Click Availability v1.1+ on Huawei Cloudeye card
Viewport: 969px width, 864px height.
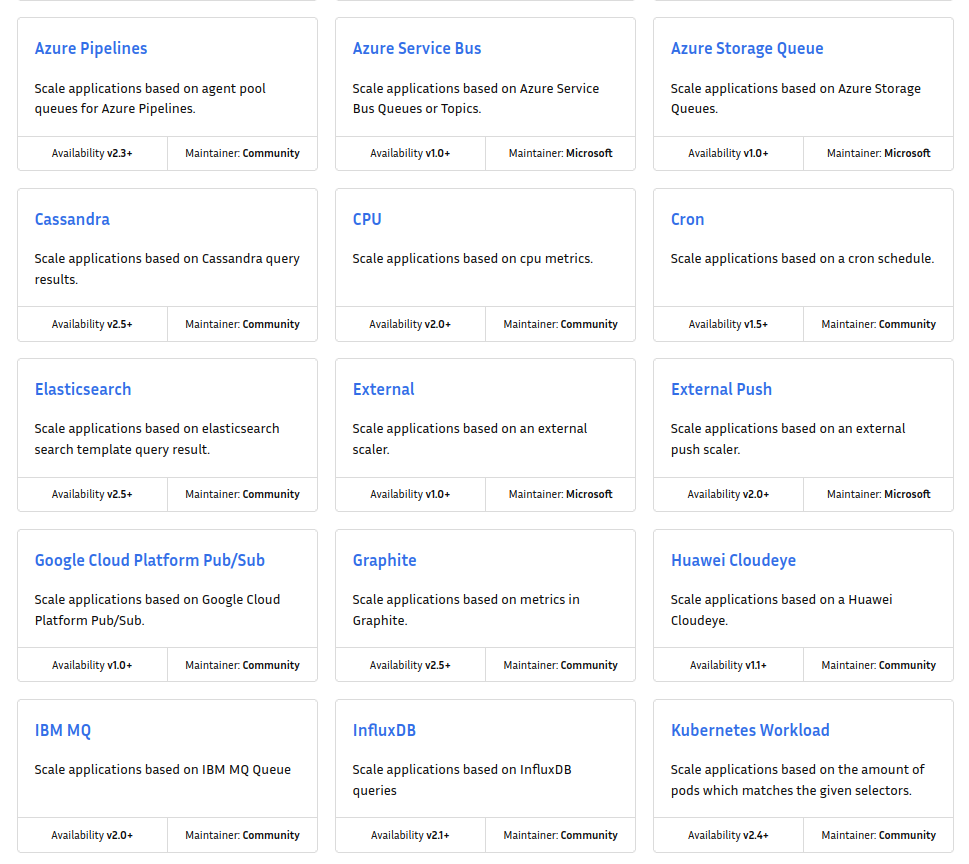point(729,665)
